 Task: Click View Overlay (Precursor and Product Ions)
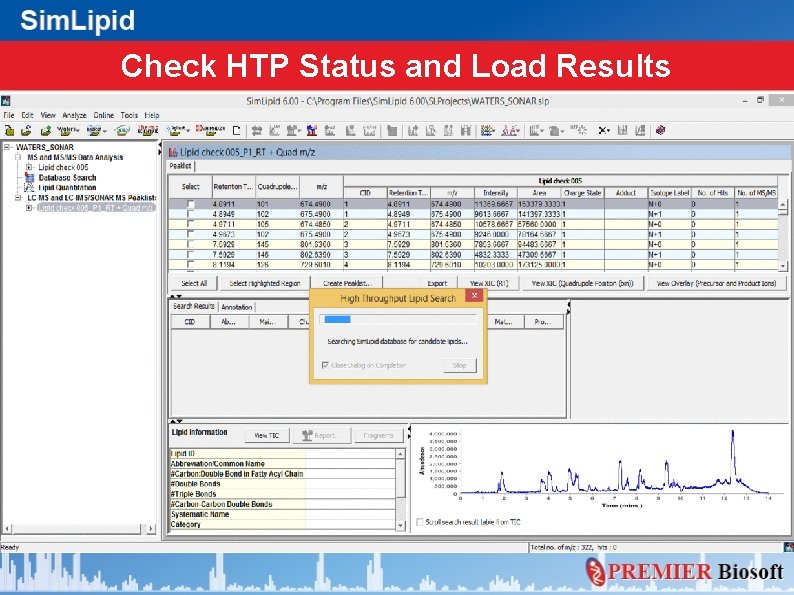click(x=716, y=284)
